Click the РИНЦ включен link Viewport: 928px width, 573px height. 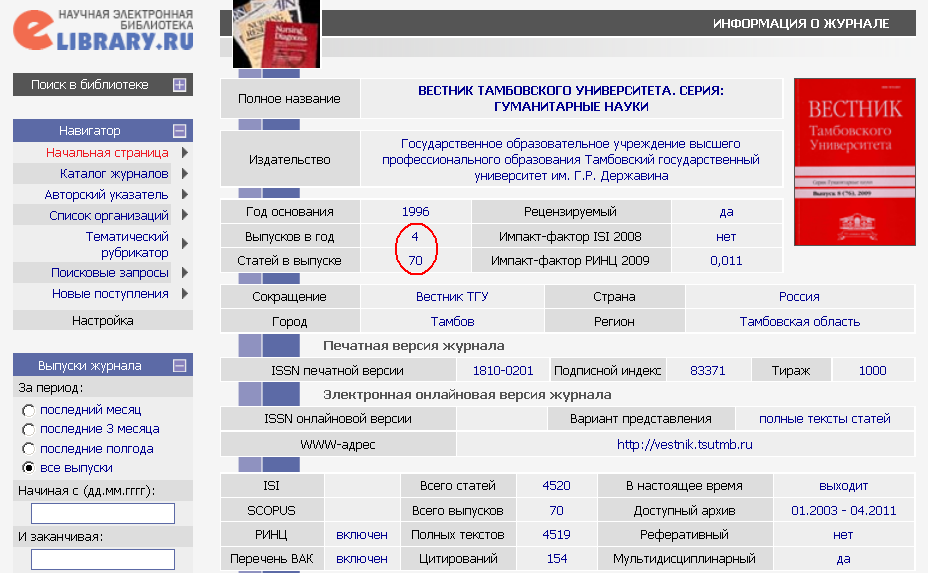click(362, 535)
